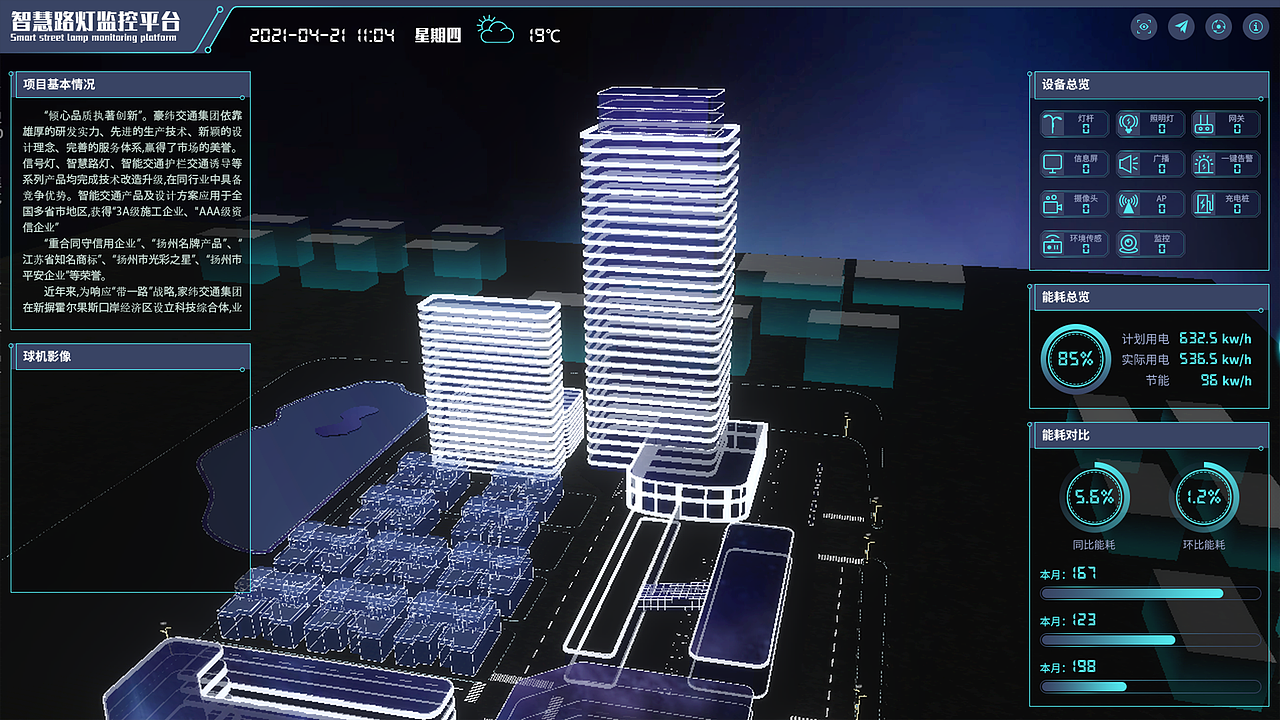Click the 1.2% 环比能耗 ring gauge

click(x=1204, y=497)
